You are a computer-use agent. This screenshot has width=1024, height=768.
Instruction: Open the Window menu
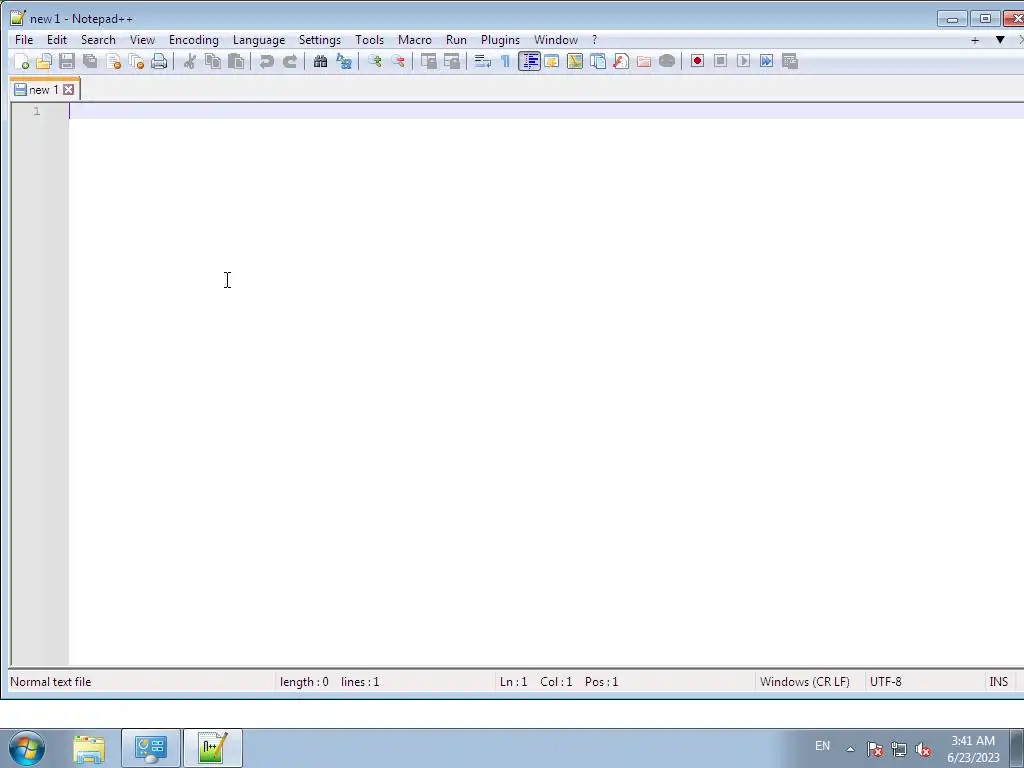[556, 40]
